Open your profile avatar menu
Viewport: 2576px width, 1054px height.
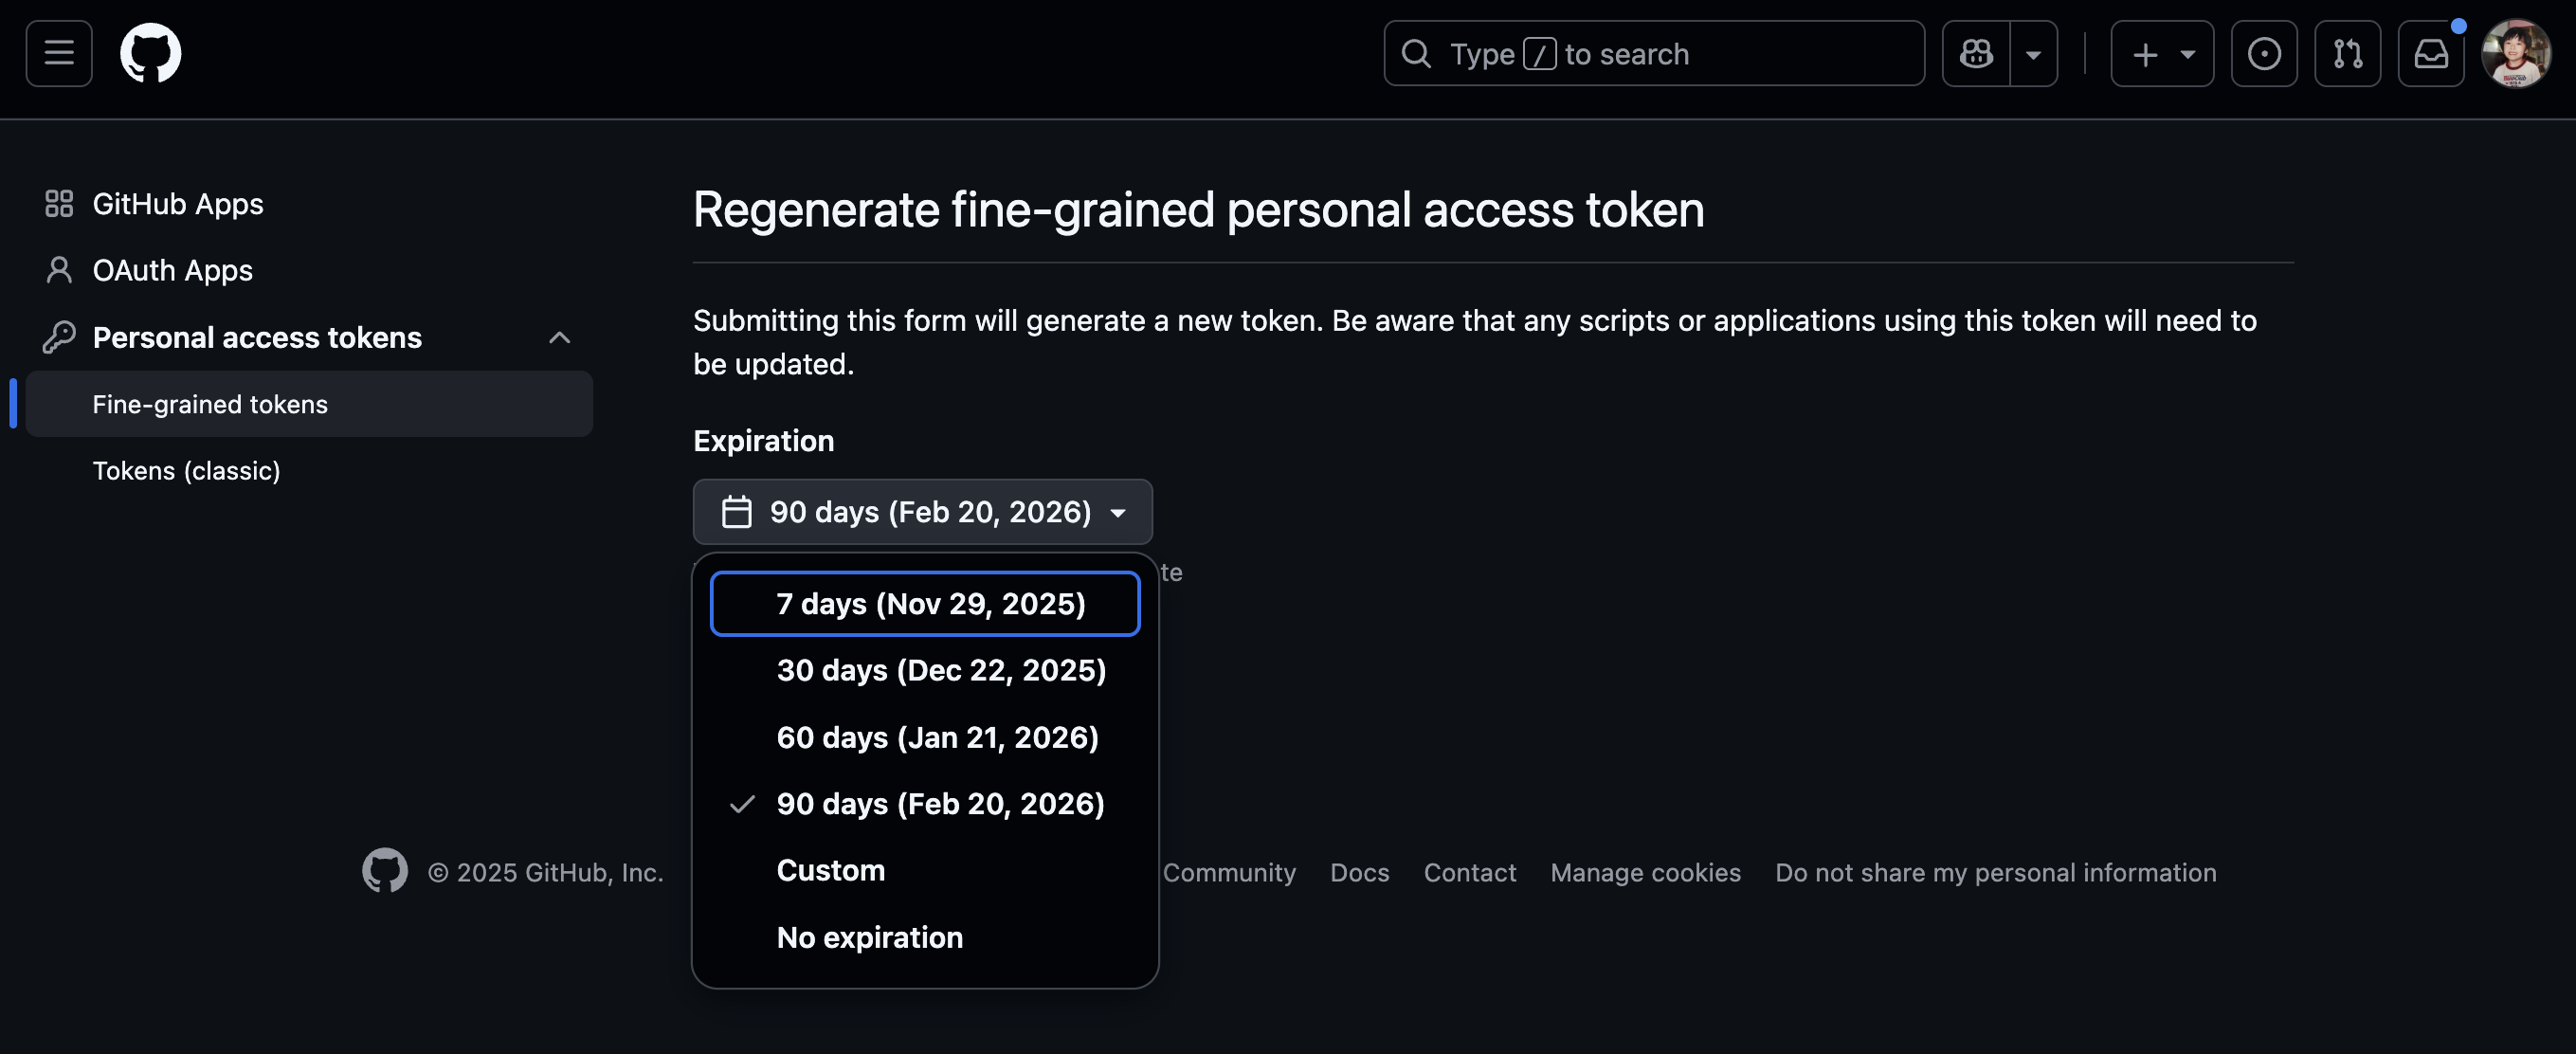(x=2517, y=53)
